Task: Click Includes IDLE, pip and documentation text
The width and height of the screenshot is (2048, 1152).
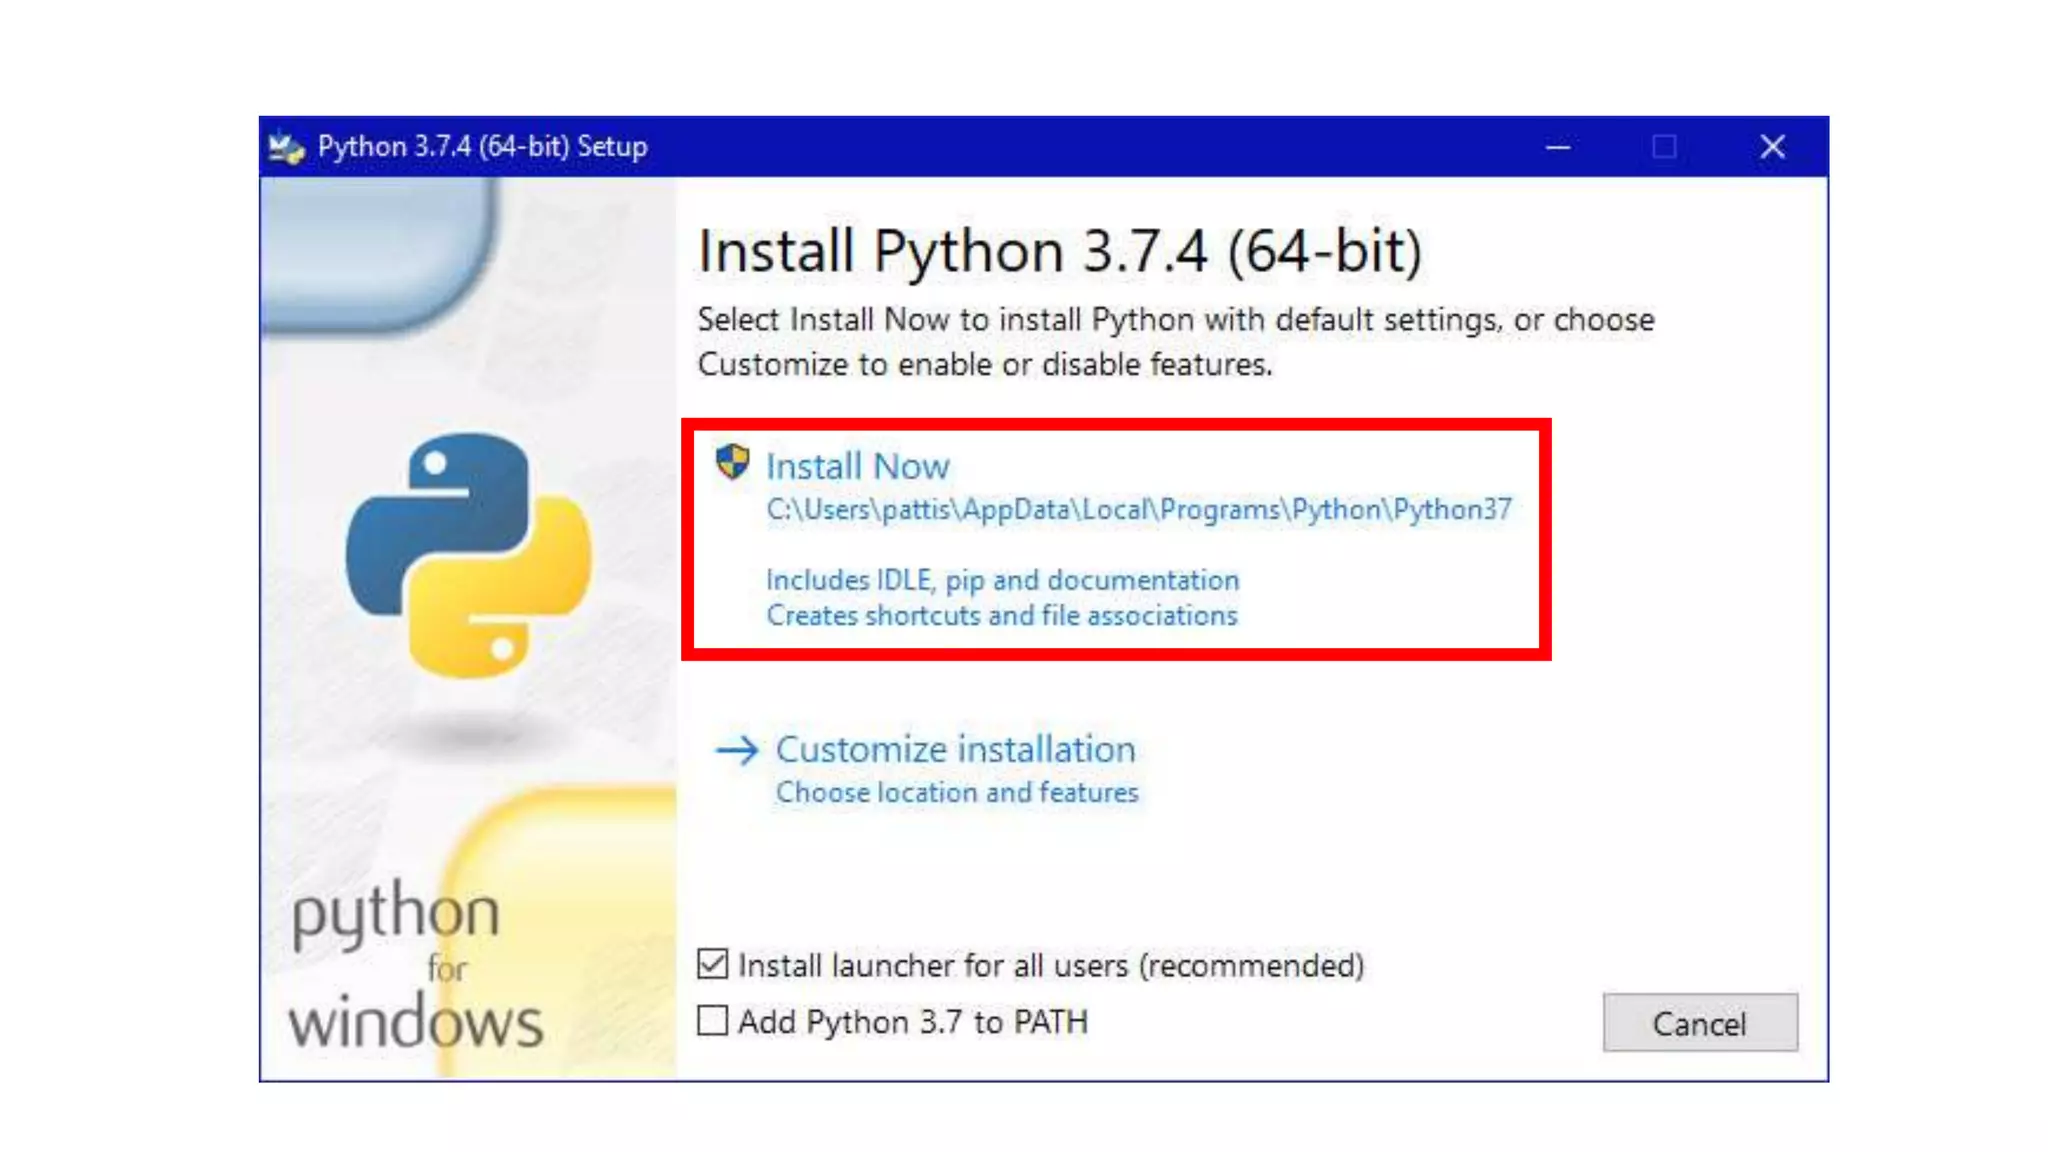Action: [1002, 580]
